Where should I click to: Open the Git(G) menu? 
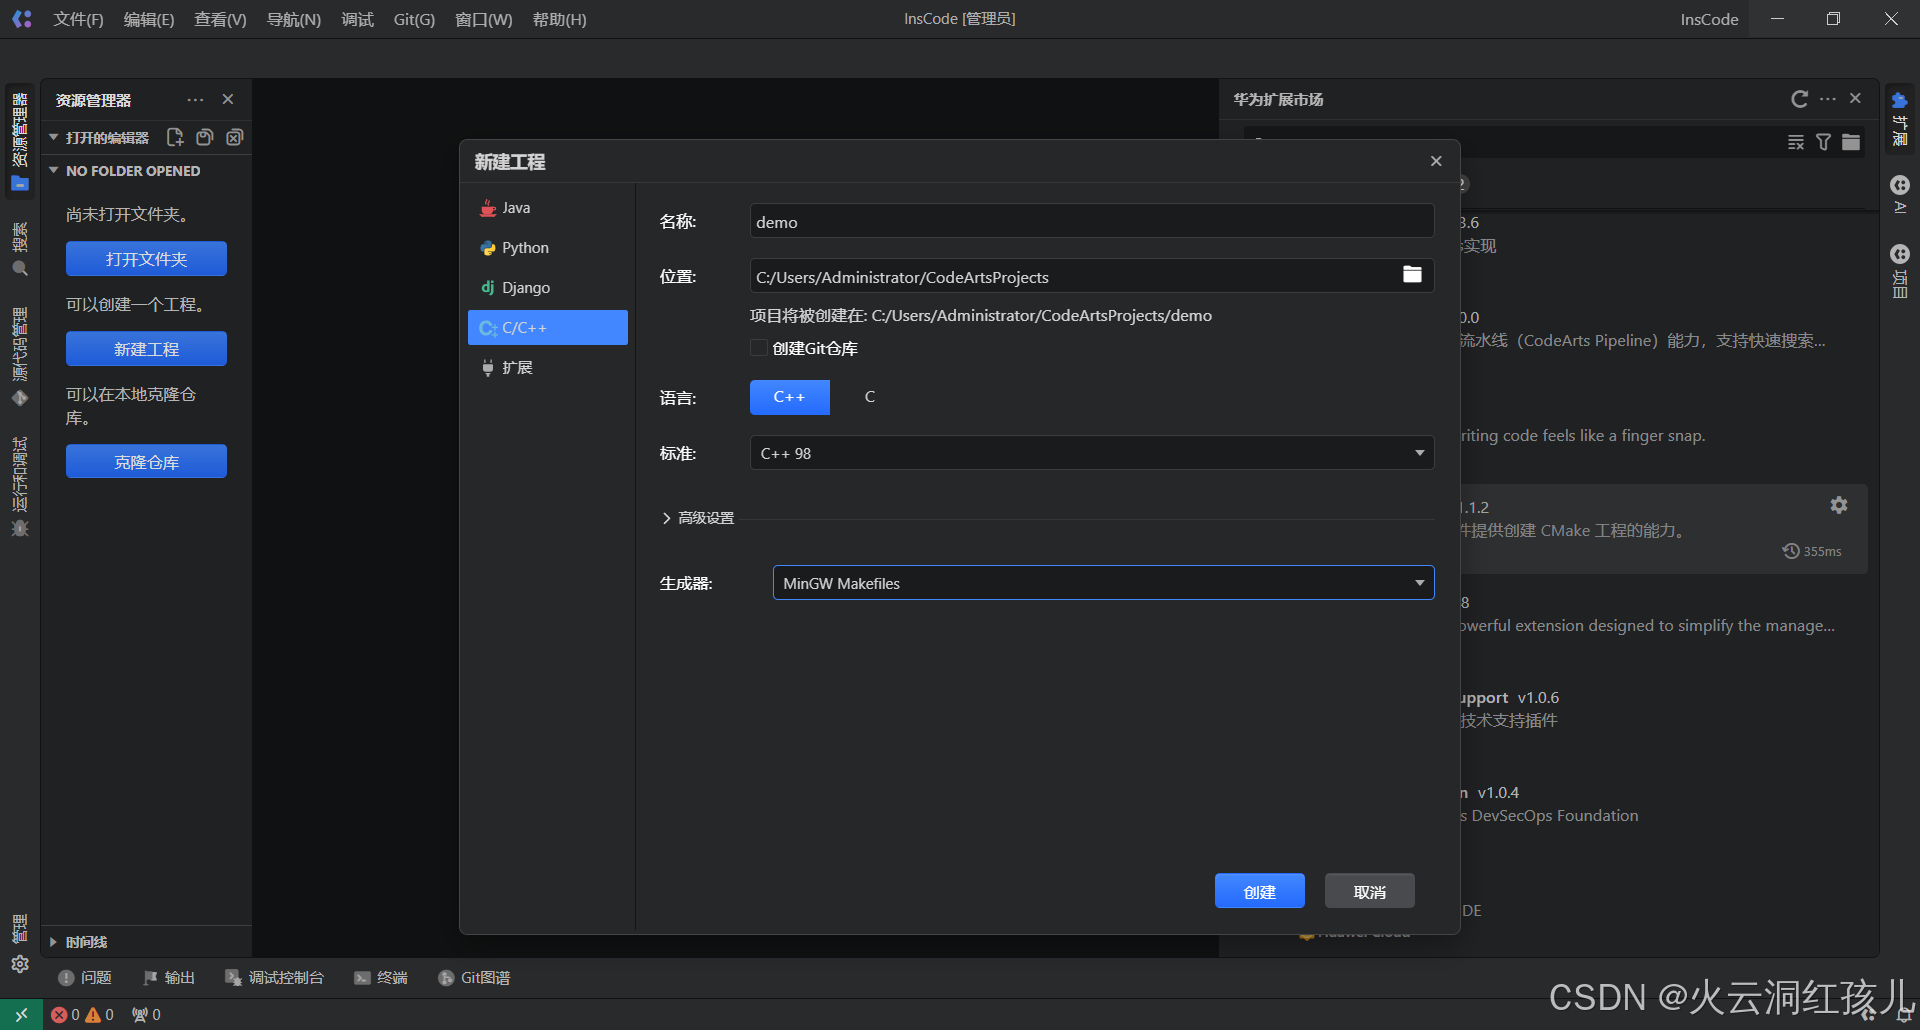(414, 19)
